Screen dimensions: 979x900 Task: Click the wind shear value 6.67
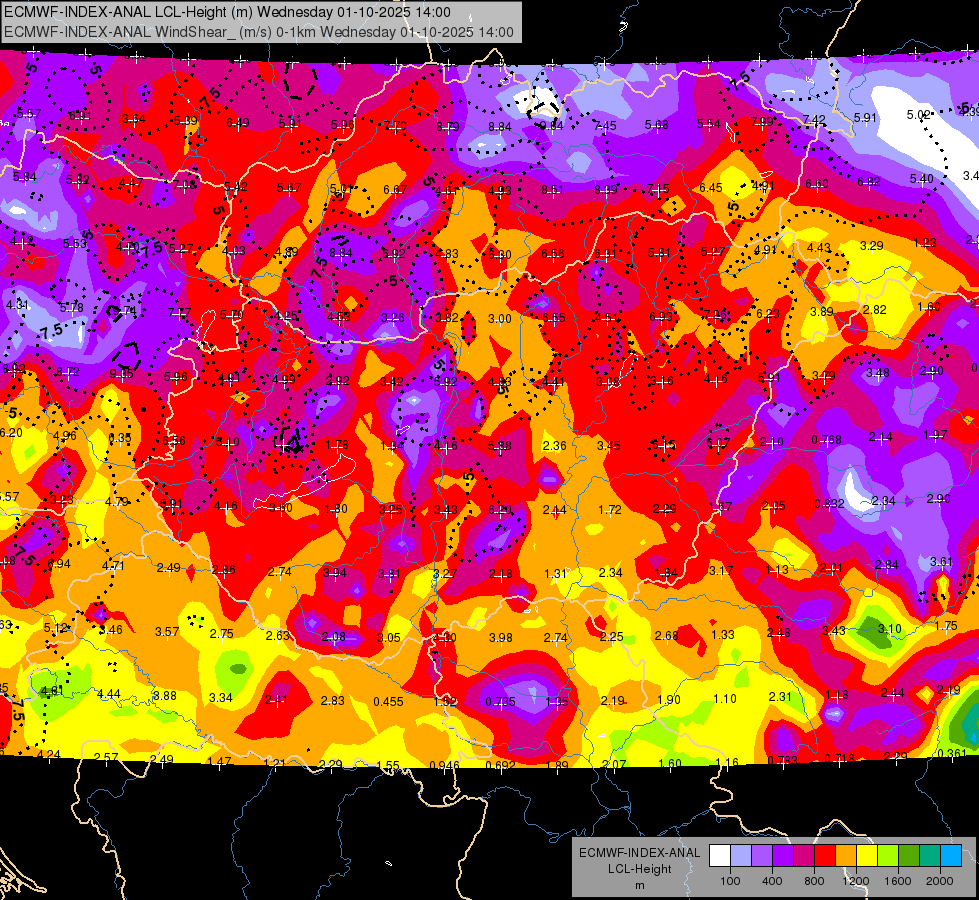[395, 189]
